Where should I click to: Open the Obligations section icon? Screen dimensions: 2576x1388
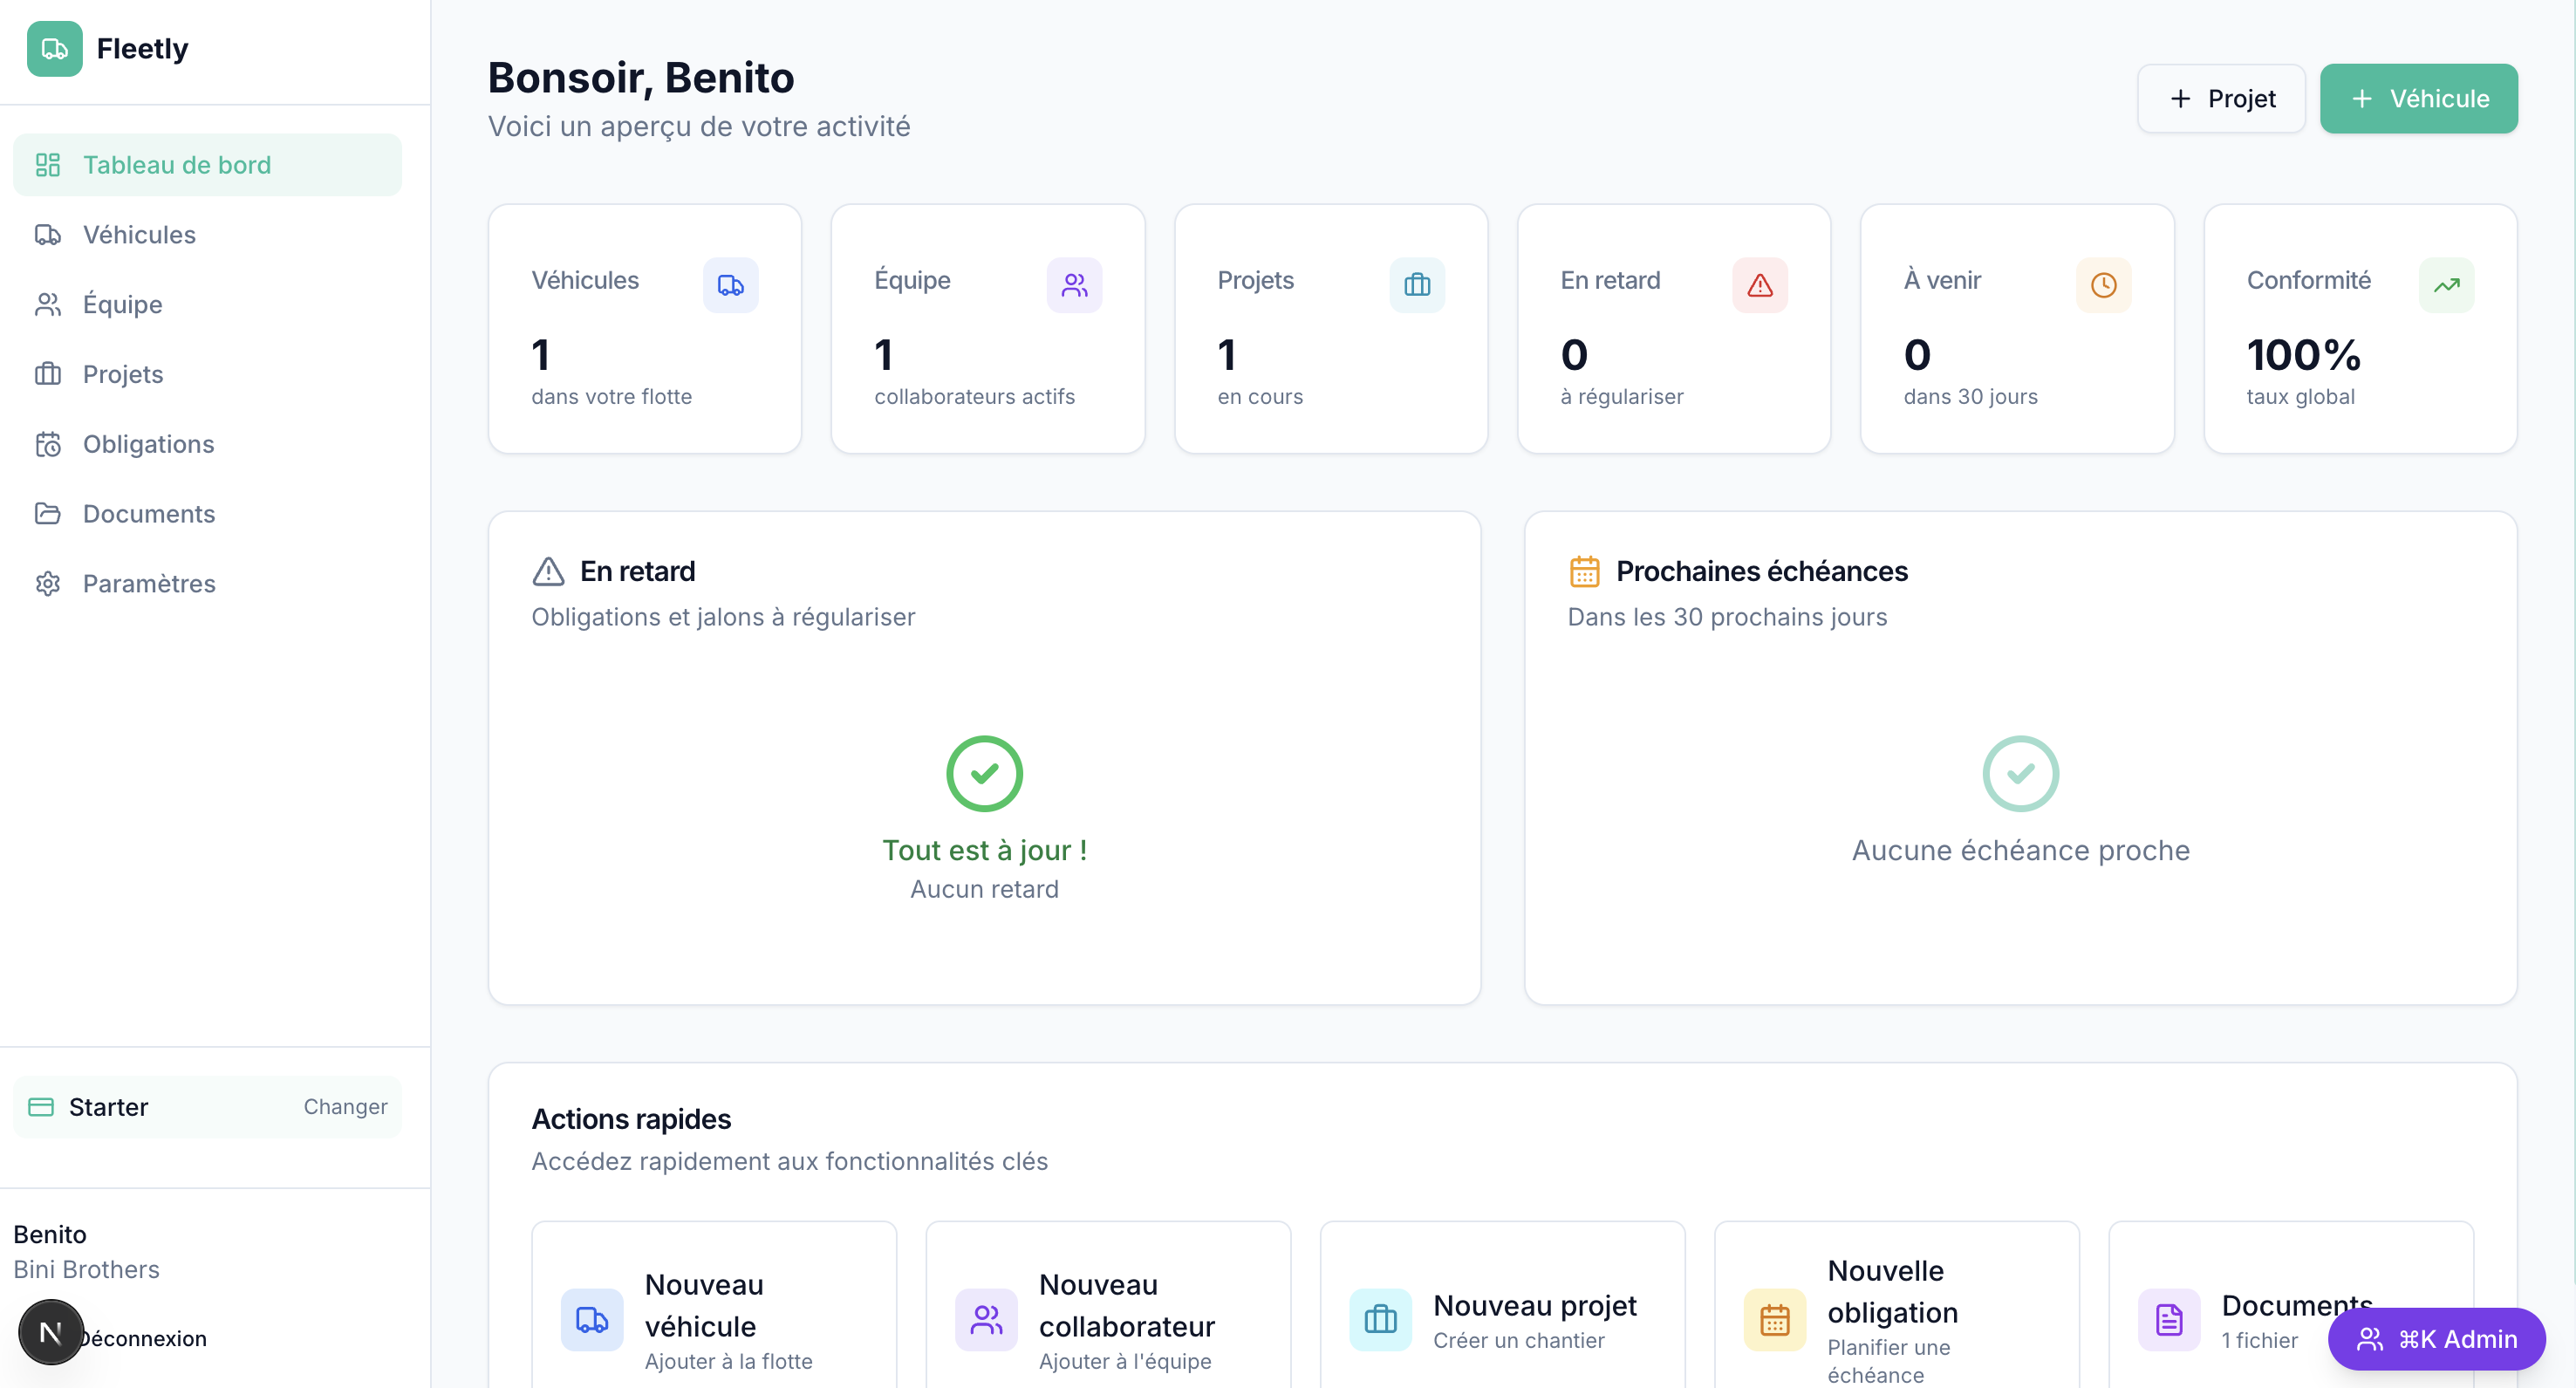tap(48, 444)
